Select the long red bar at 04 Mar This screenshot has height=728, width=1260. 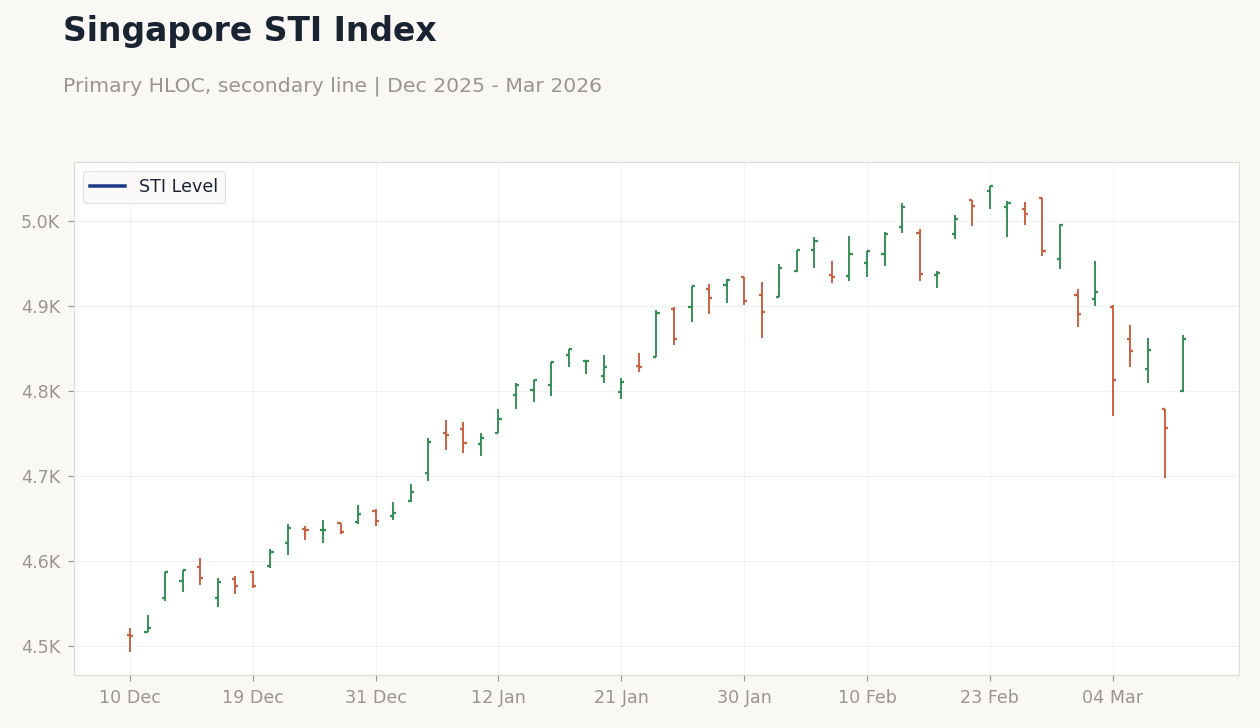(1112, 360)
